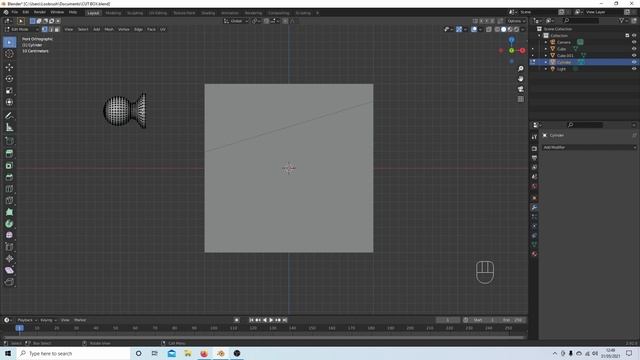The width and height of the screenshot is (640, 360).
Task: Switch perspective/orthographic grid icon
Action: coord(520,99)
